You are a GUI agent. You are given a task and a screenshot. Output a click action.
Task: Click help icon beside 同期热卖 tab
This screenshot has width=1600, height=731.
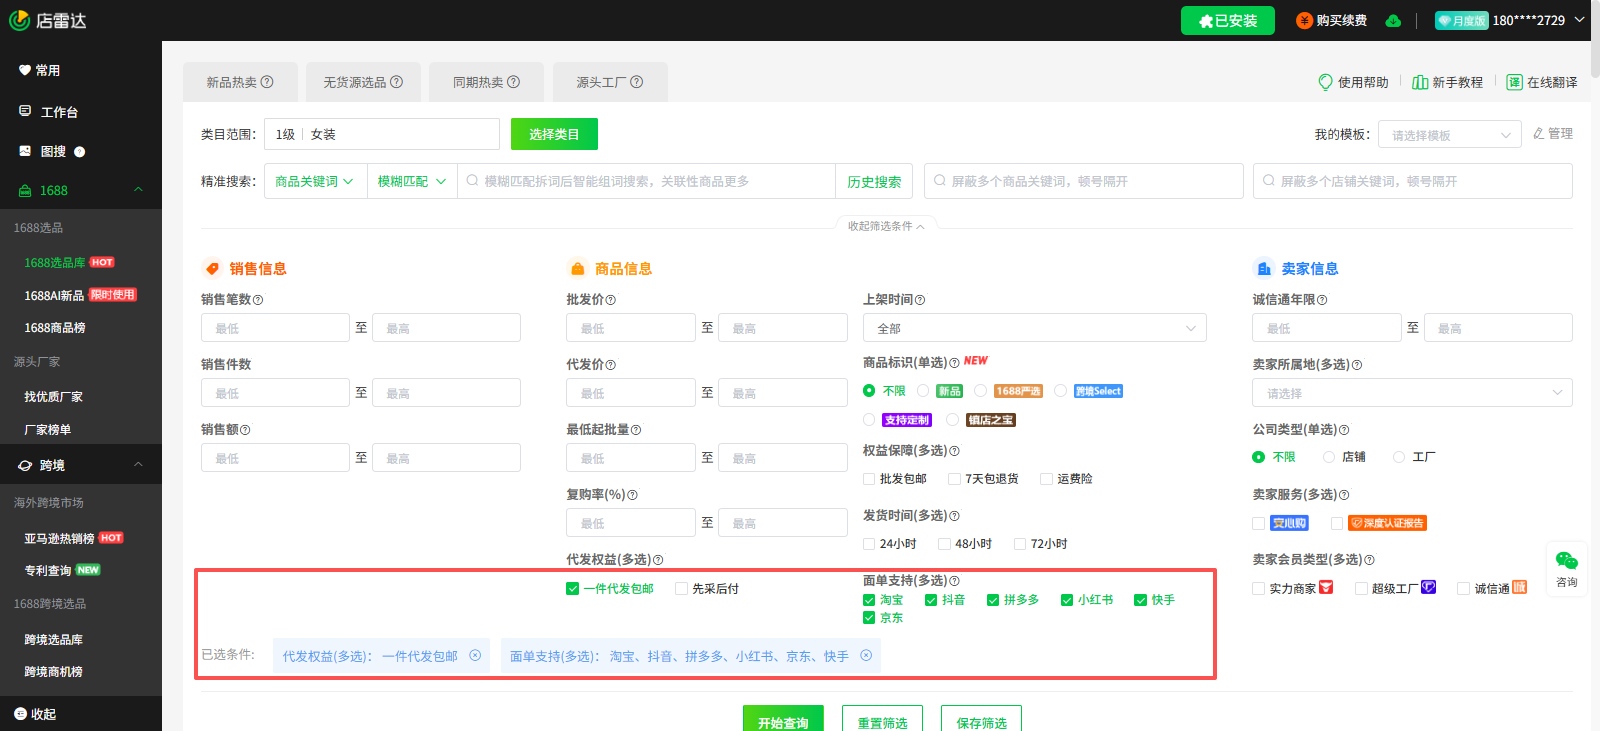[513, 82]
